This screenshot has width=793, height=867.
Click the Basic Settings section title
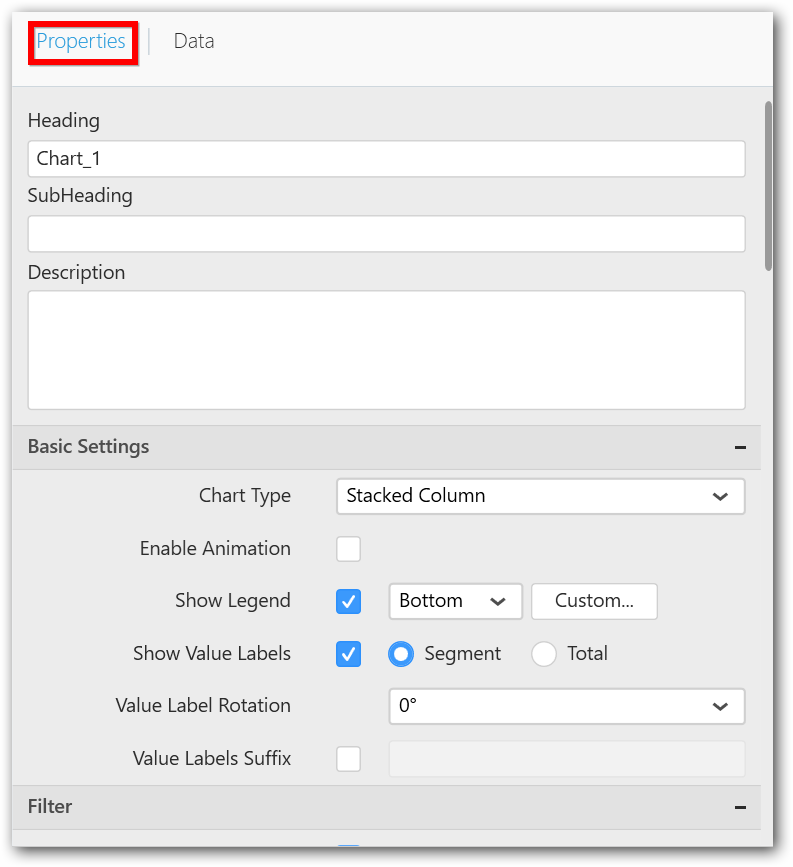point(89,447)
